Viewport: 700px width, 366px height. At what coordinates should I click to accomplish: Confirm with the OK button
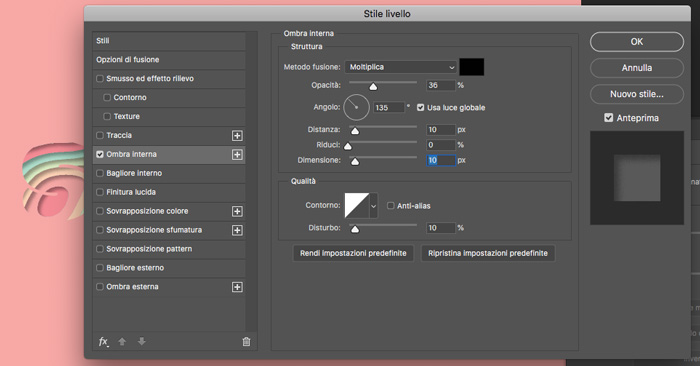coord(637,42)
